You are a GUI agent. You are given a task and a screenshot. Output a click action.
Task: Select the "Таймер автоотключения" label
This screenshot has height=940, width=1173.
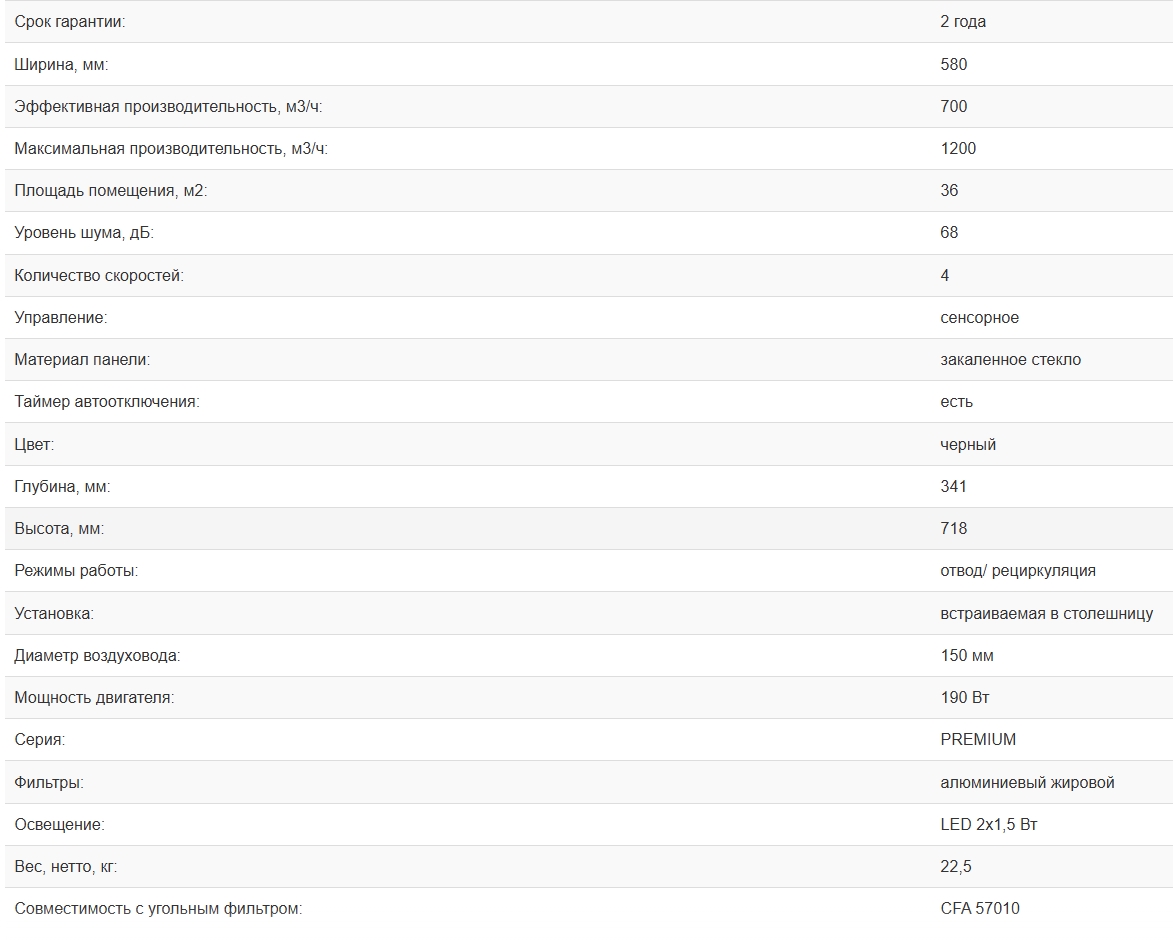[107, 402]
